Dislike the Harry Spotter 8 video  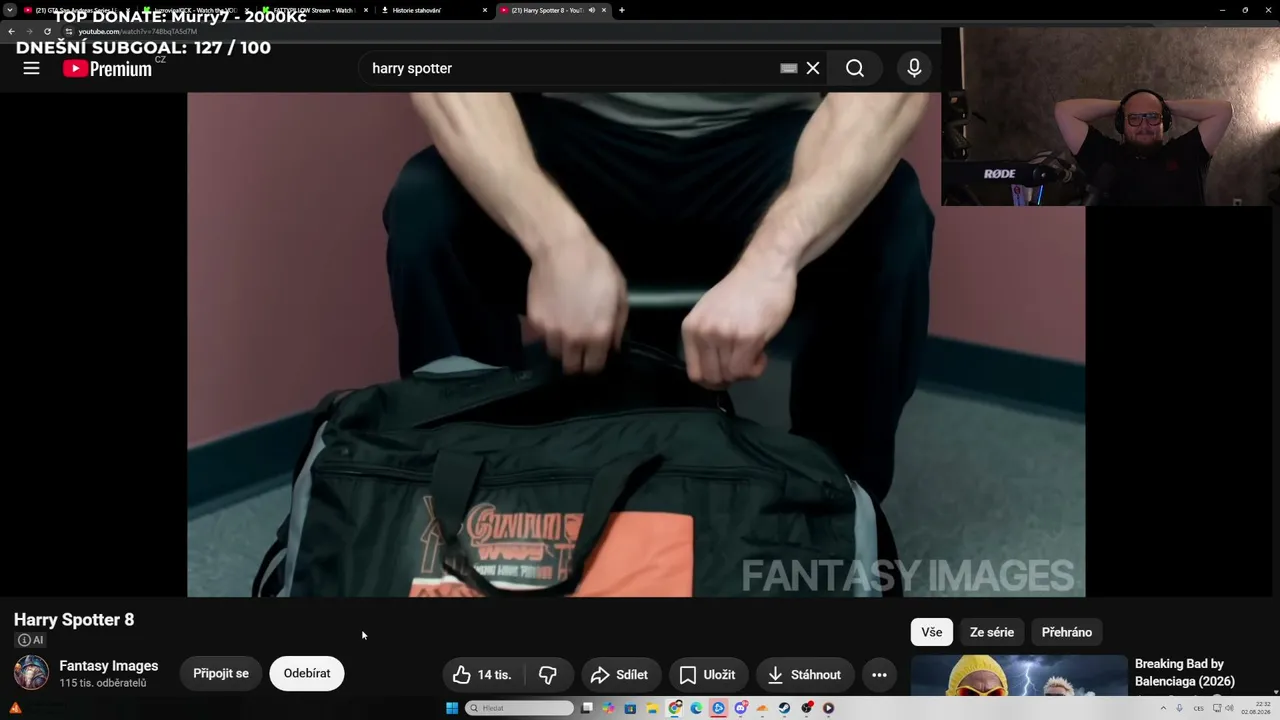coord(548,675)
